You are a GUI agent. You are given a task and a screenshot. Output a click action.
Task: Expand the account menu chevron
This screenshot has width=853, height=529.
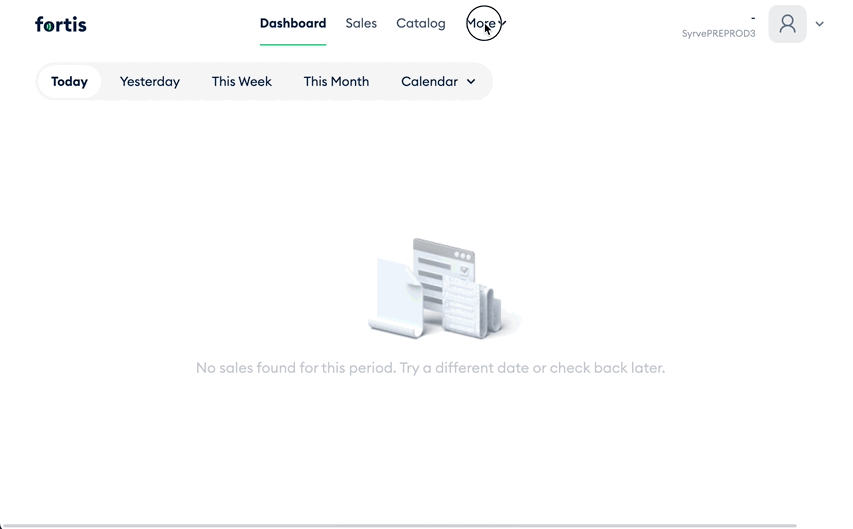[819, 24]
